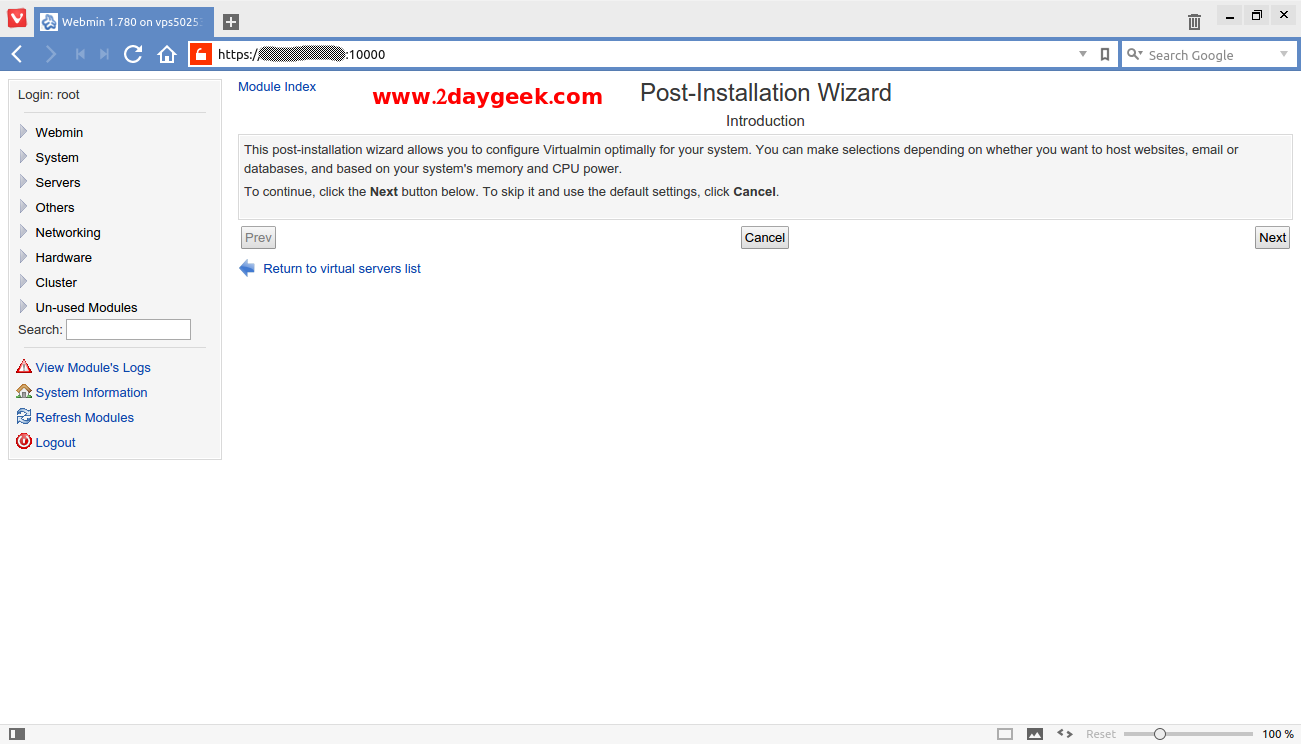Screen dimensions: 1301x744
Task: Click the rewind history button
Action: pos(80,54)
